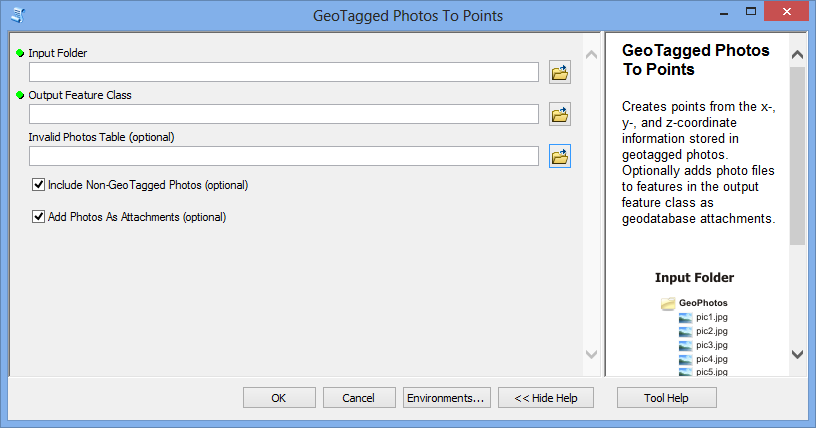Click the GeoPhotos folder icon in help
Viewport: 816px width, 428px height.
[668, 303]
